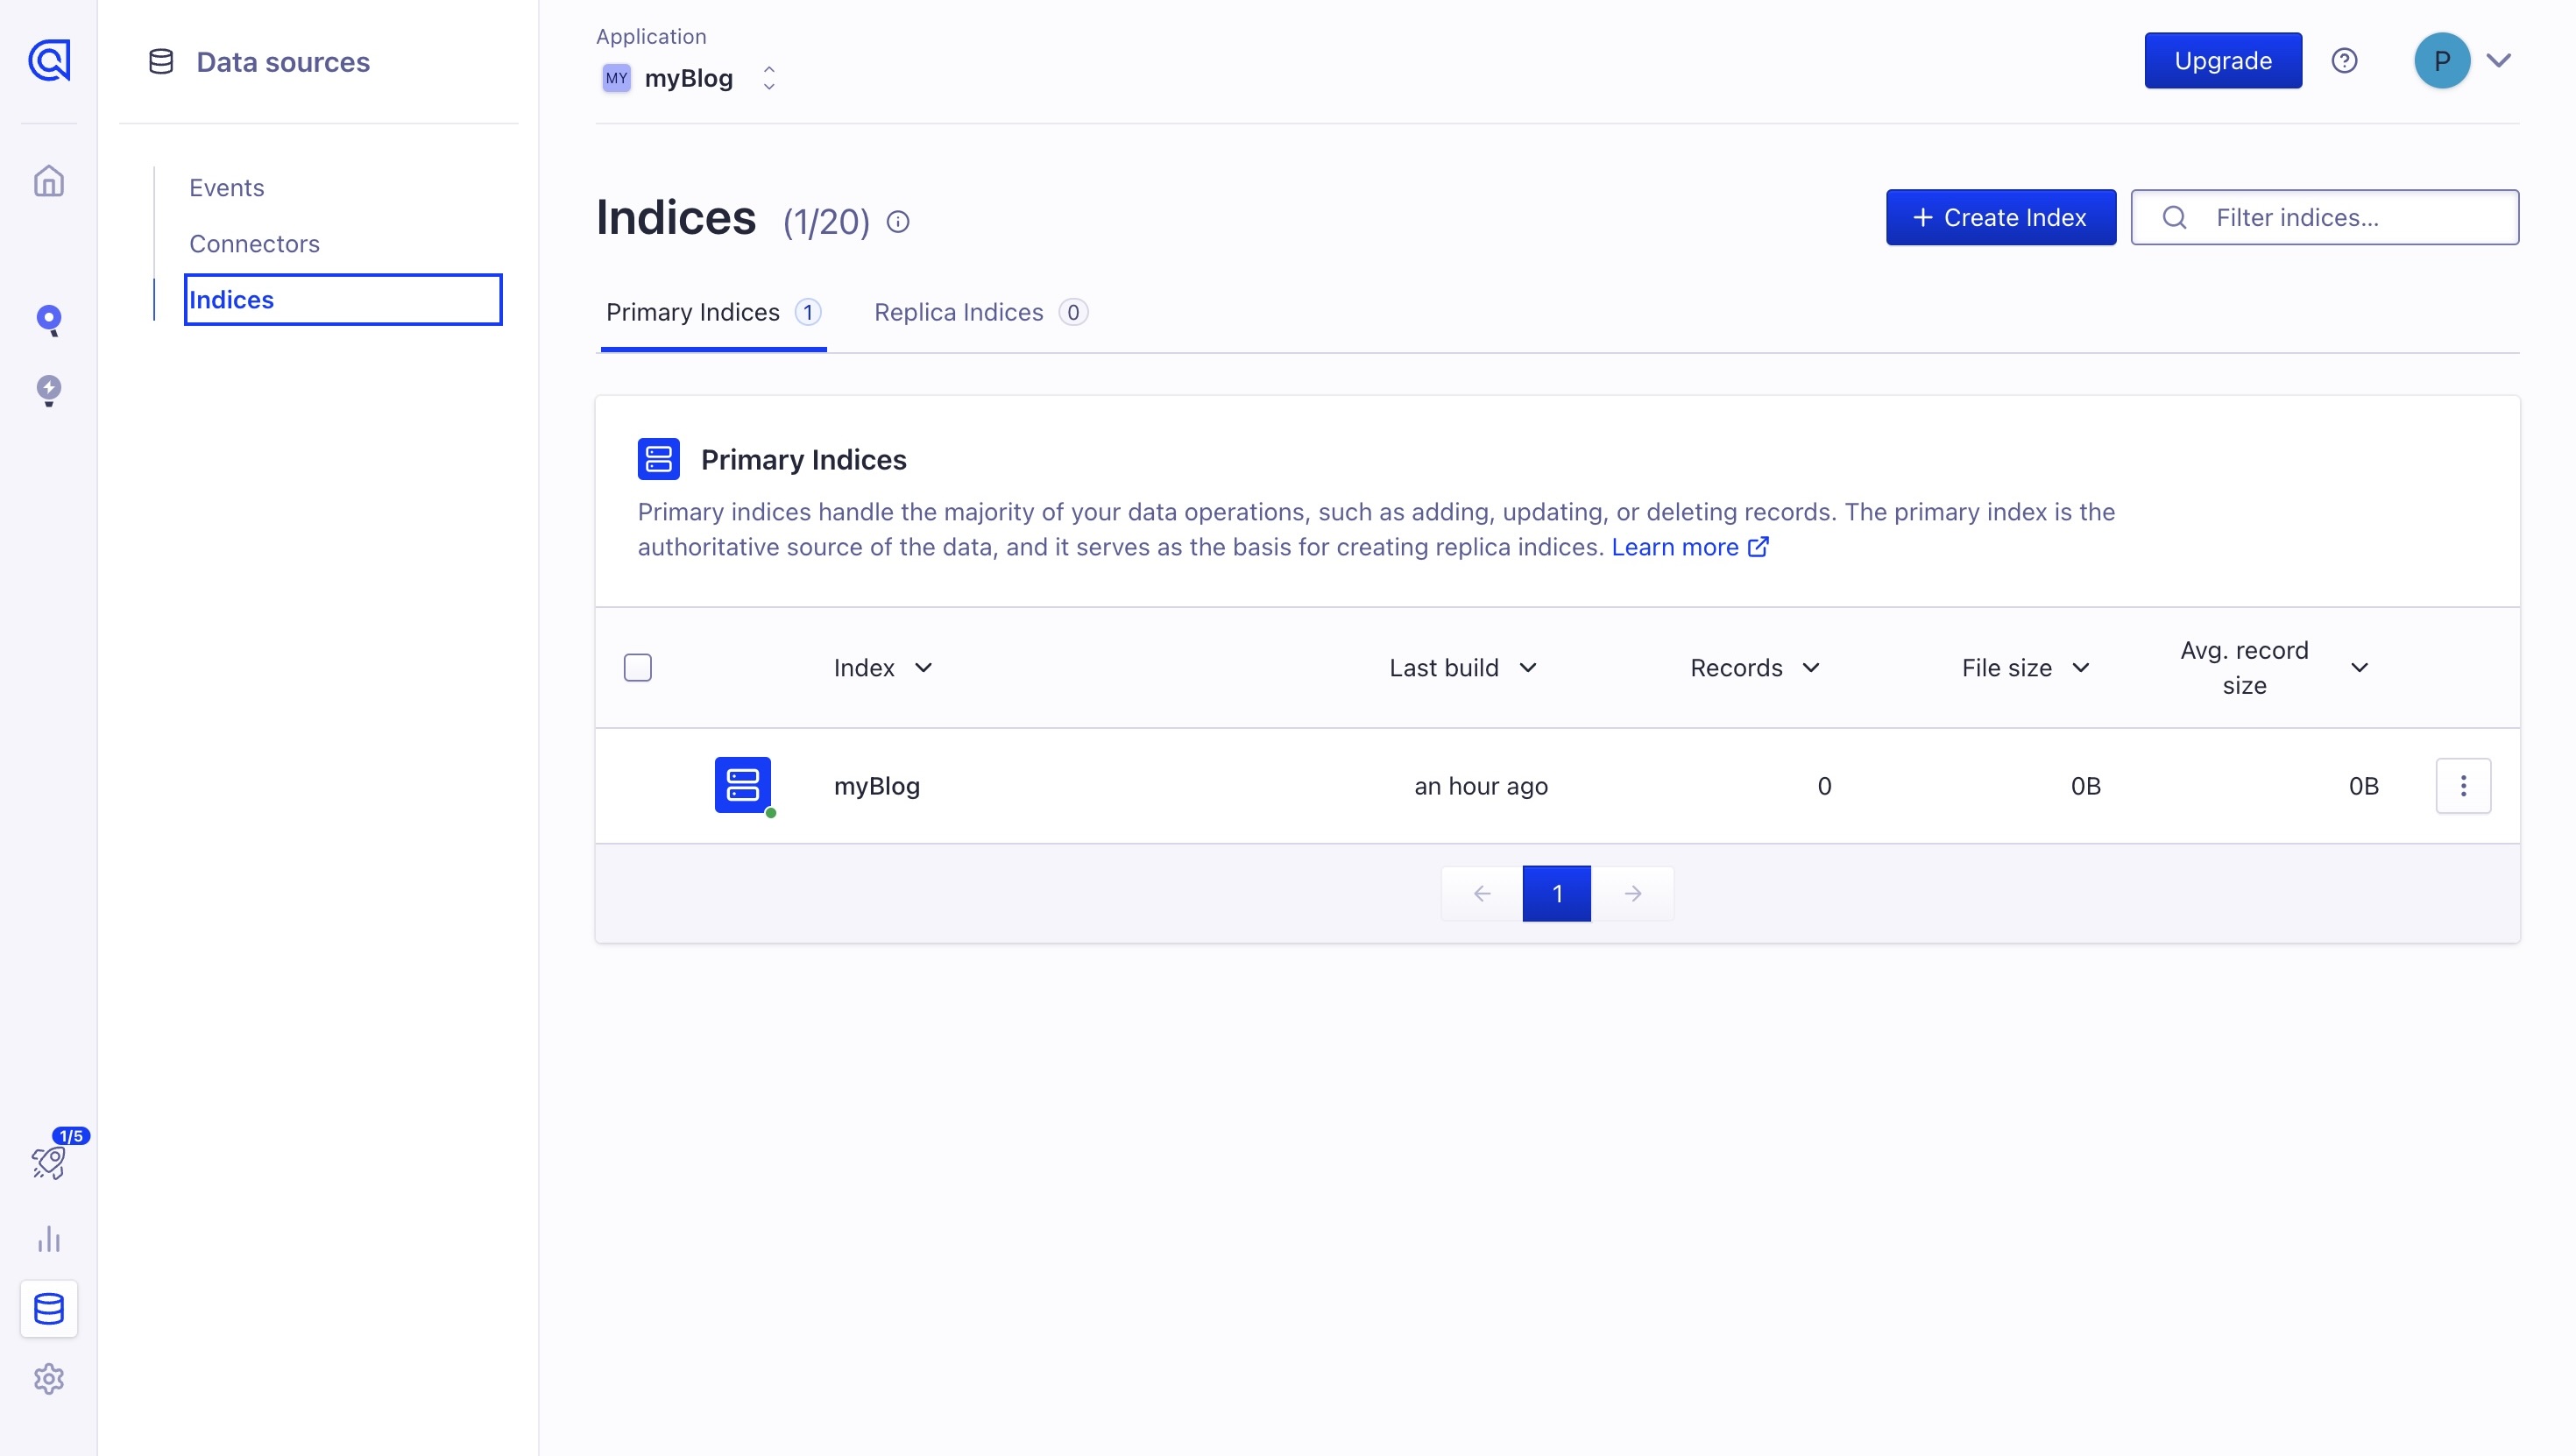Viewport: 2576px width, 1456px height.
Task: Open the P user avatar
Action: point(2442,61)
